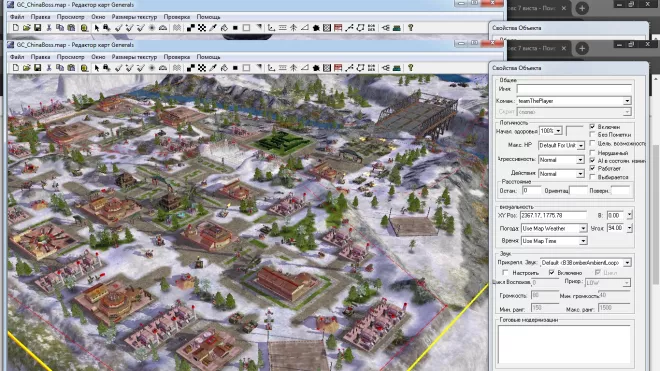Click the spinner arrows next to Угол 94.00
Screen dimensions: 660x371
(x=629, y=228)
